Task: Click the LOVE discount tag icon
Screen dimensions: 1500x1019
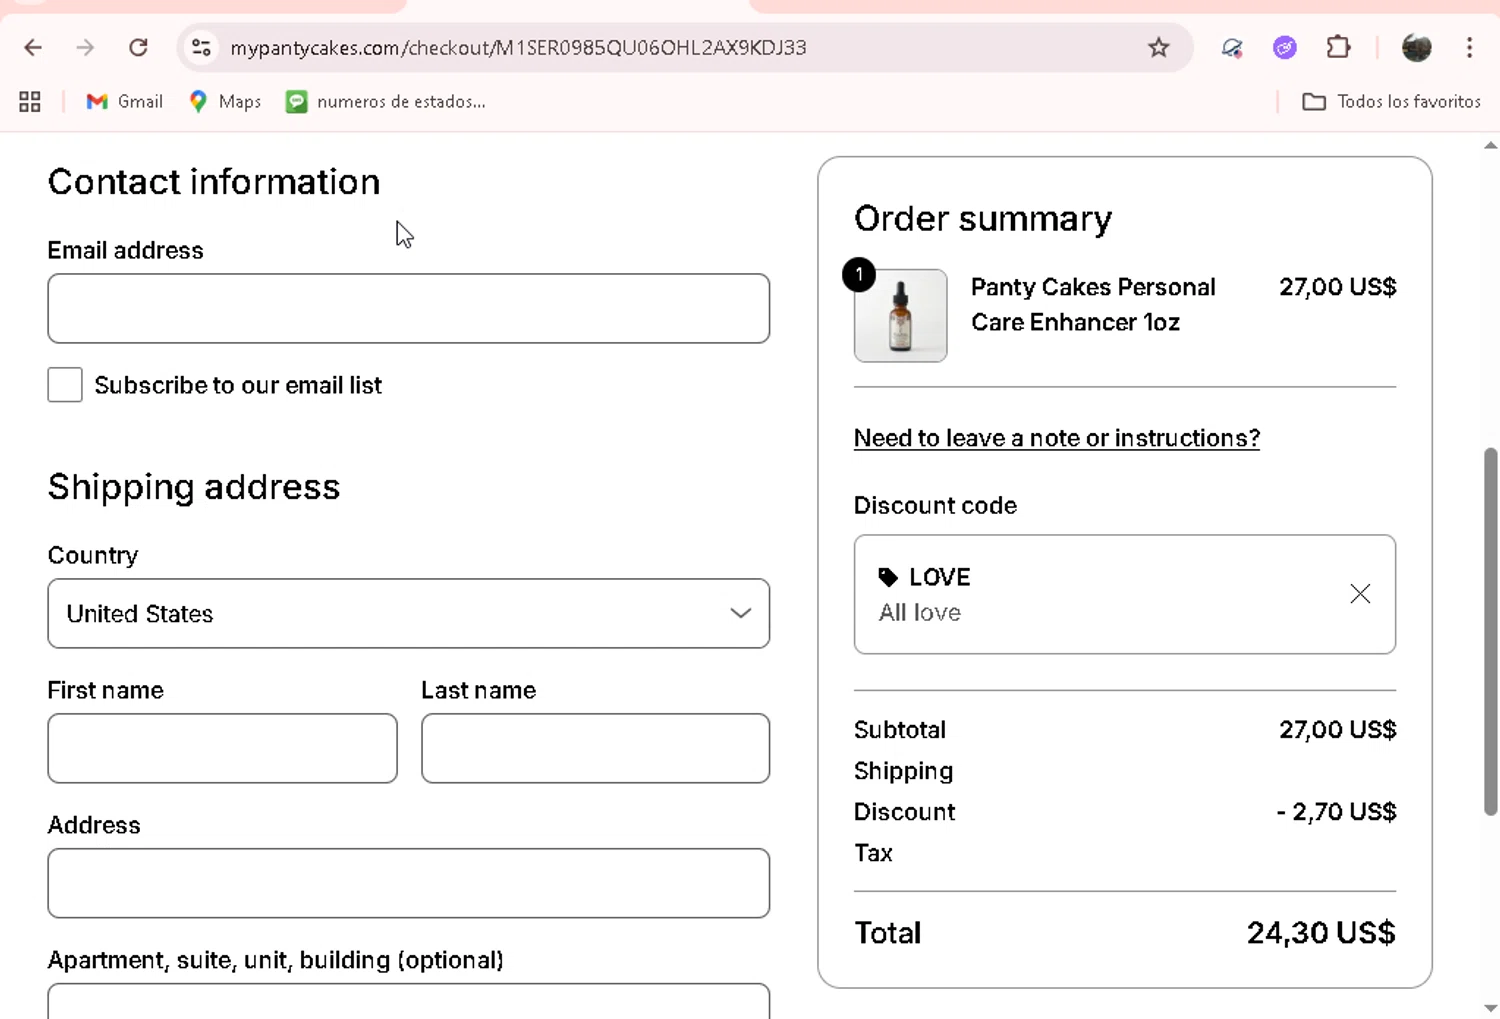Action: tap(888, 577)
